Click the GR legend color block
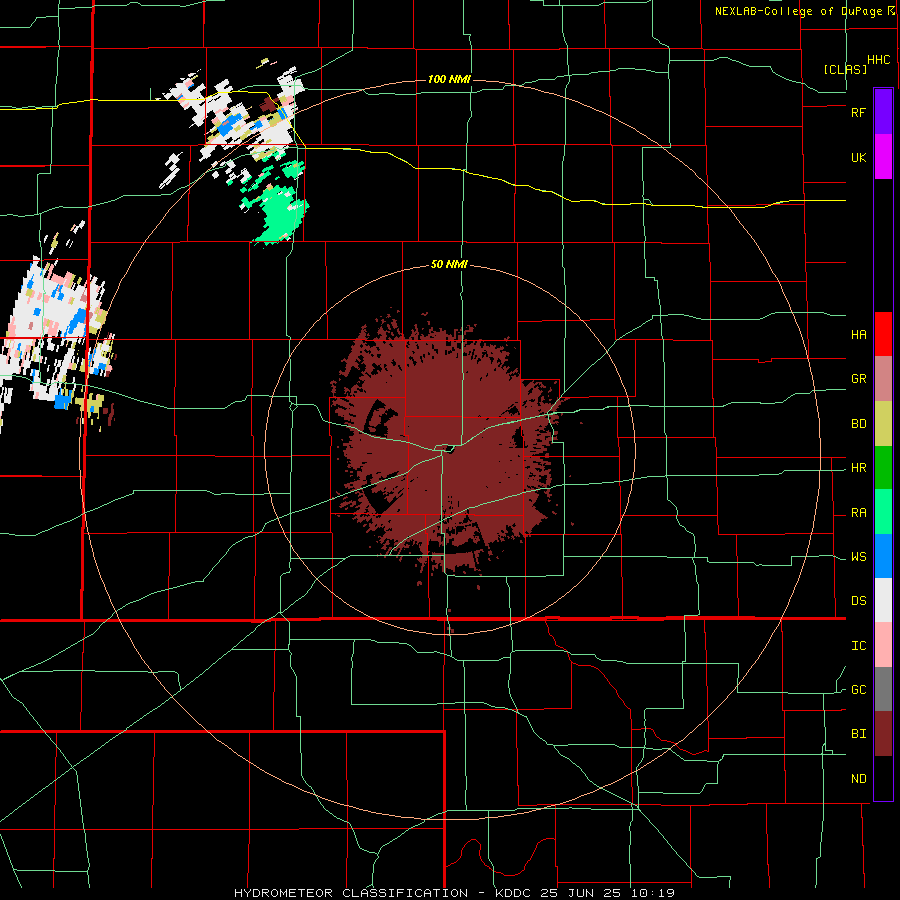900x900 pixels. [x=883, y=379]
